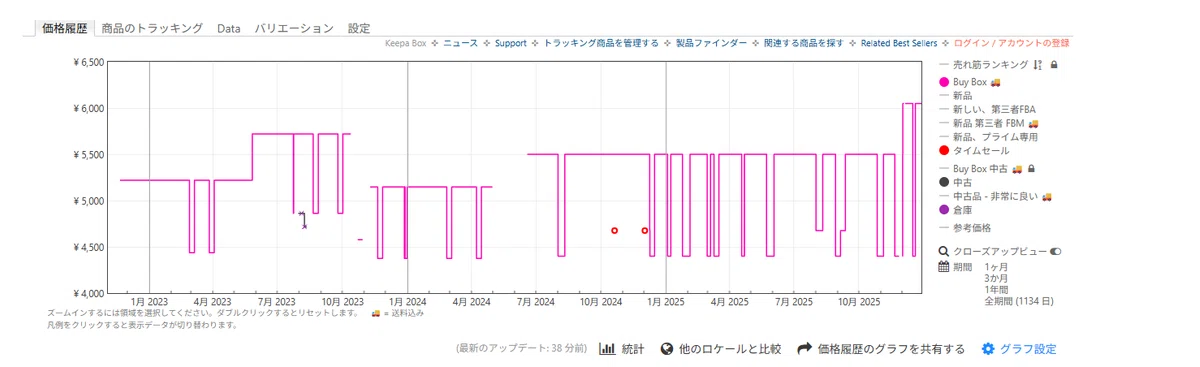Toggle the dark 中古 series dot
The width and height of the screenshot is (1200, 367).
(944, 182)
